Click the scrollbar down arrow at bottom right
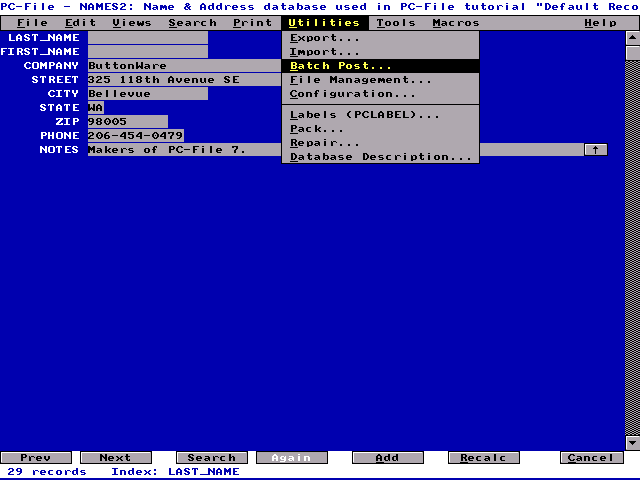 pyautogui.click(x=632, y=444)
